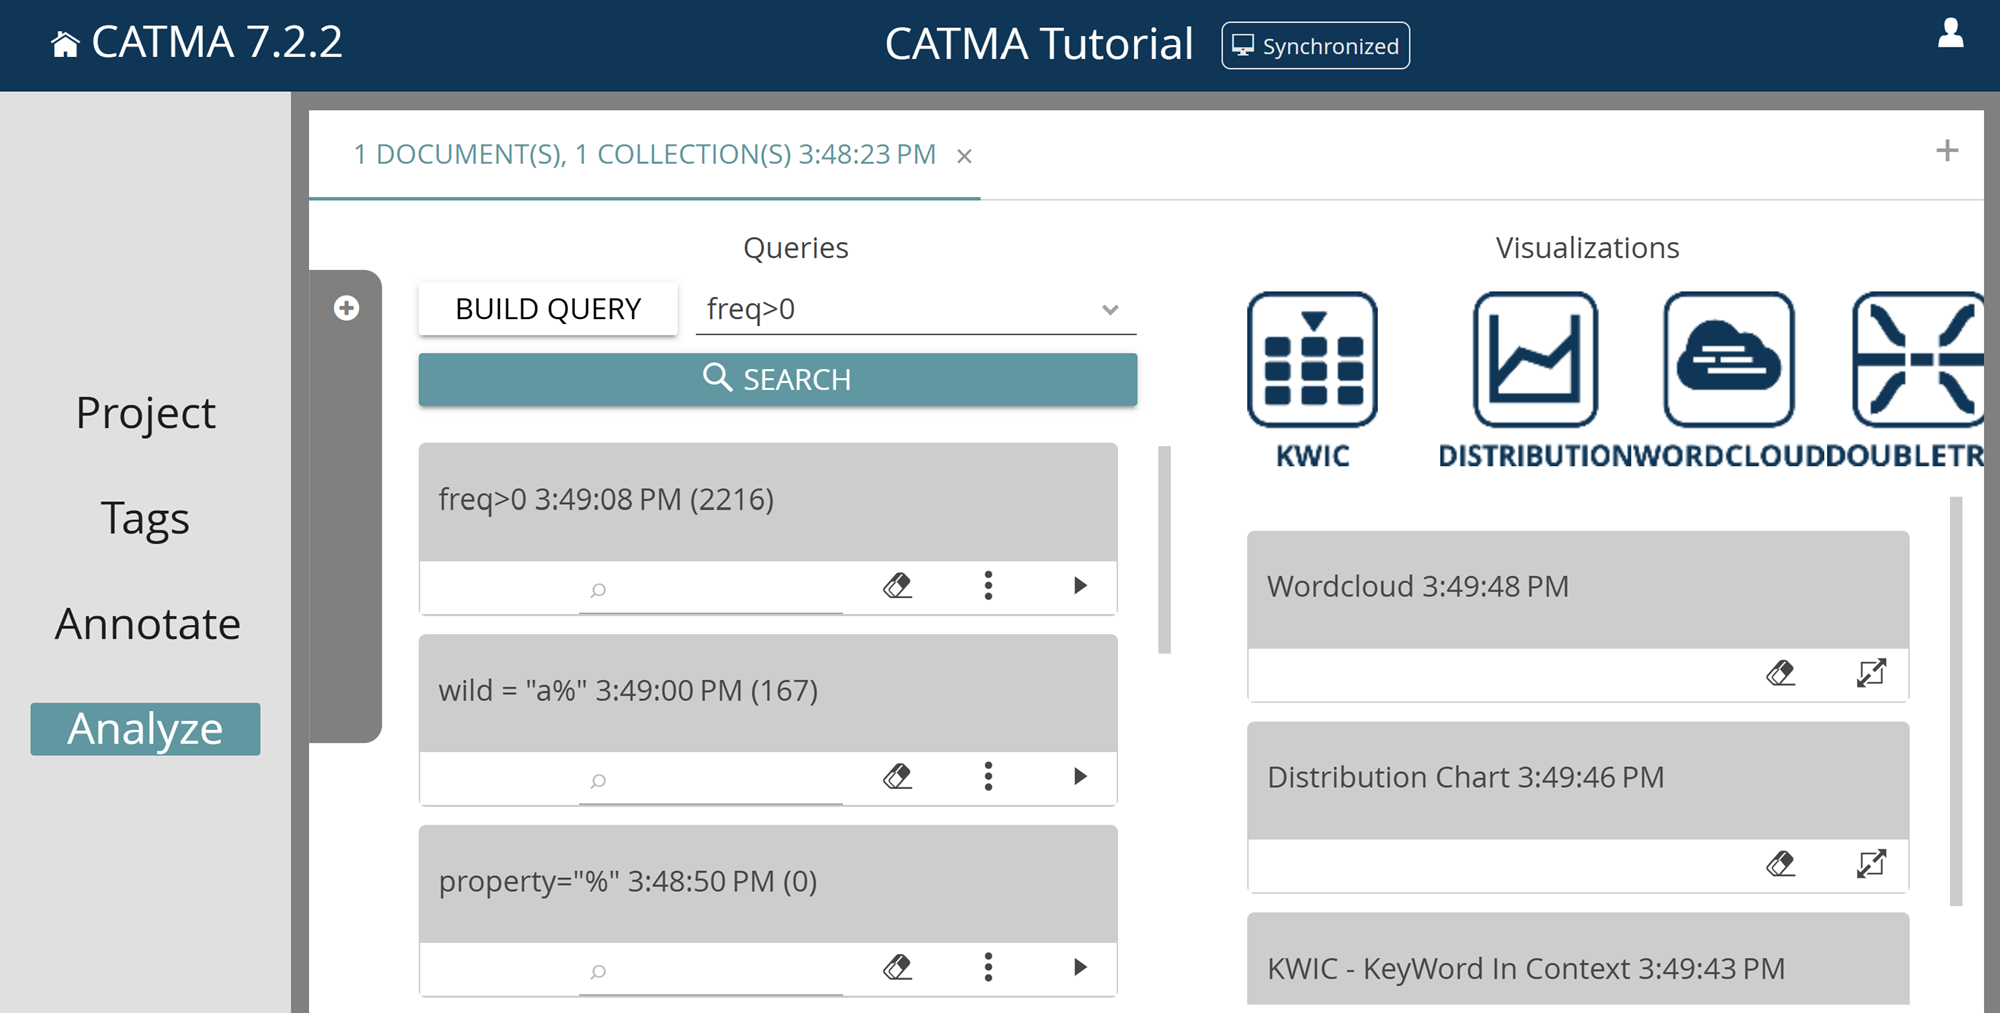Add a new analyze tab with plus icon
Viewport: 2000px width, 1013px height.
pyautogui.click(x=1946, y=151)
